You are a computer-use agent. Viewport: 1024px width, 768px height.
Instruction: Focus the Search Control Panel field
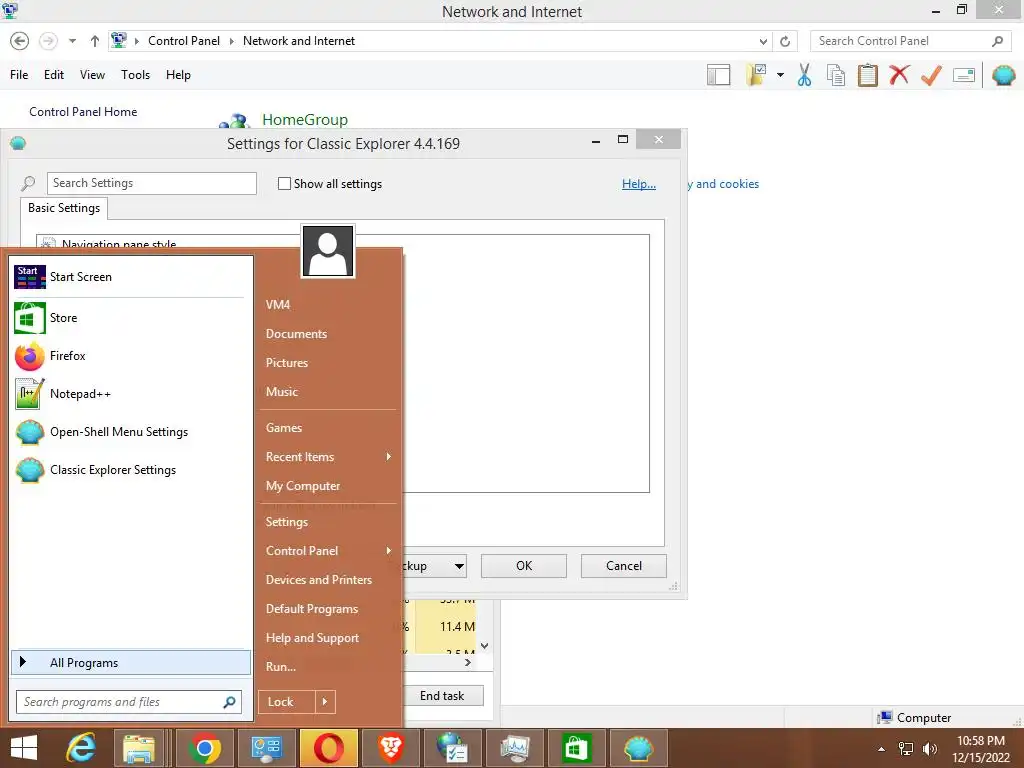pos(911,41)
